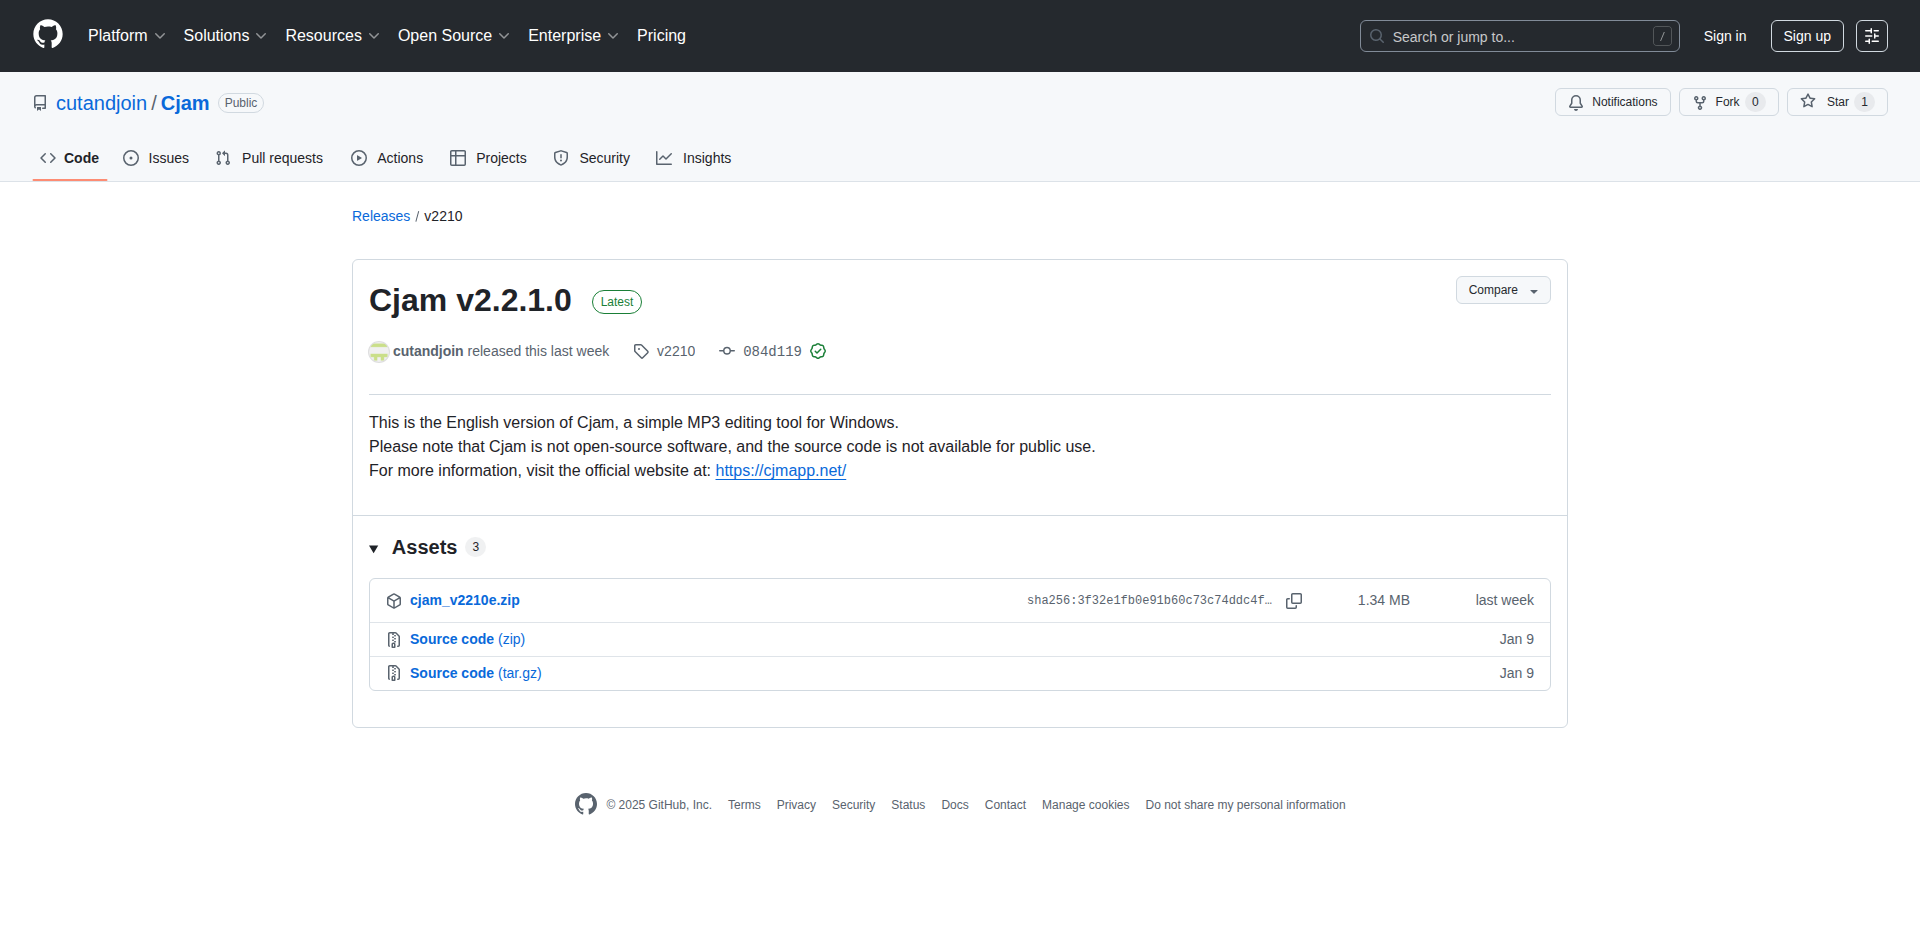
Task: Open the Compare dropdown
Action: tap(1503, 290)
